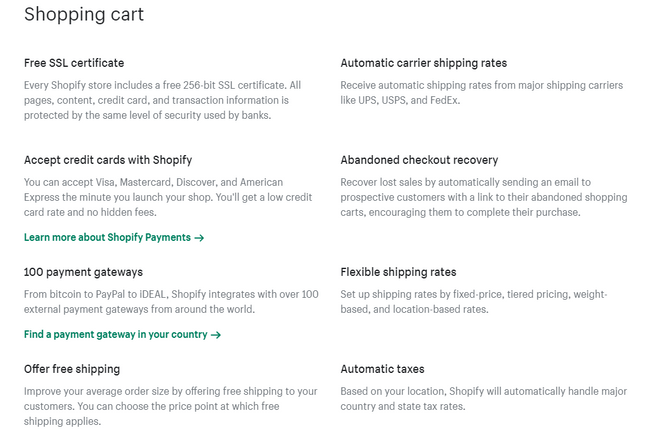This screenshot has height=435, width=645.
Task: Click the Accept credit cards with Shopify heading
Action: (x=108, y=160)
